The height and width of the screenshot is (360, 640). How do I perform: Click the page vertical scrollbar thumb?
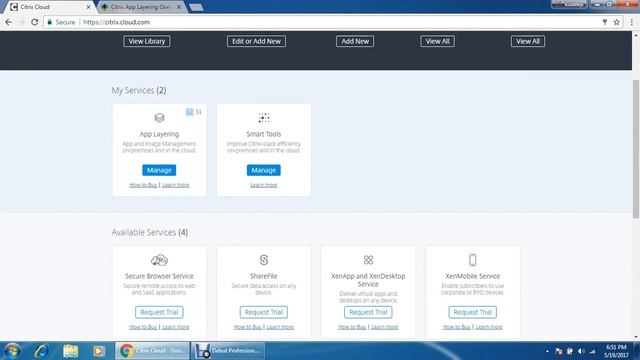[x=636, y=149]
